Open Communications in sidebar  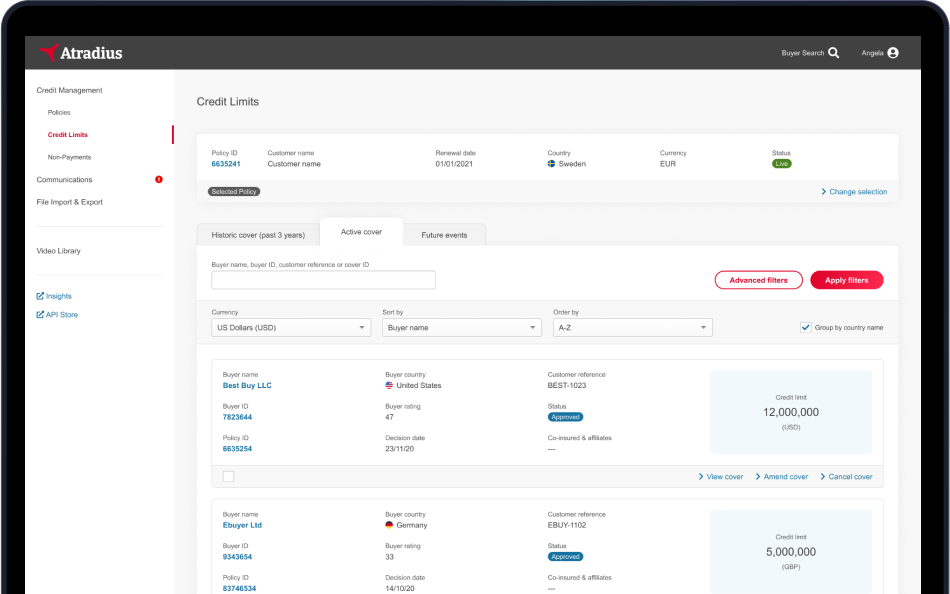click(x=64, y=179)
